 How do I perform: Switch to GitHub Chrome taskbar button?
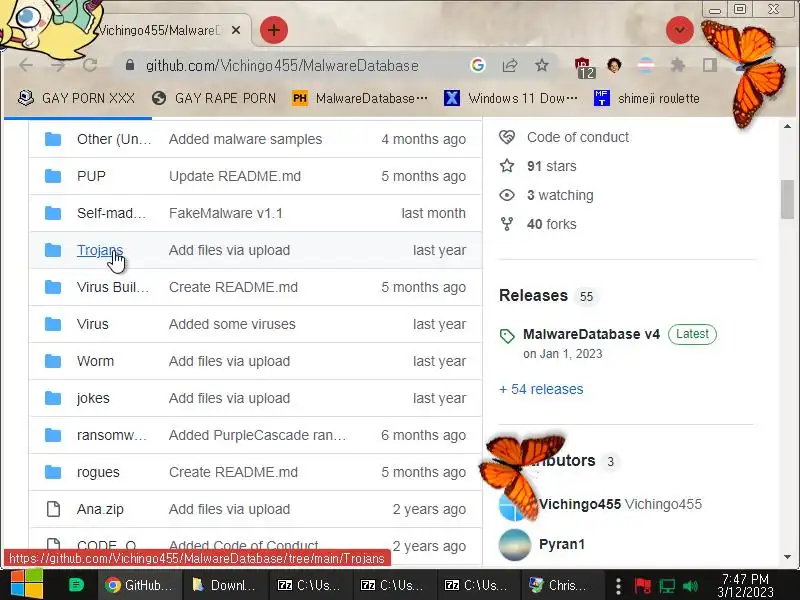click(138, 585)
